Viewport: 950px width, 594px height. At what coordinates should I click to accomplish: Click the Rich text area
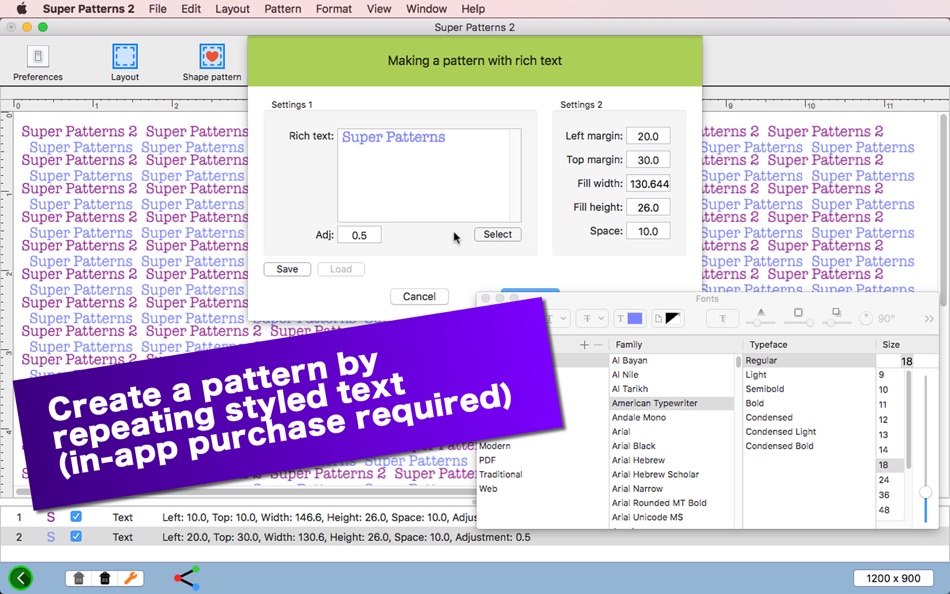429,175
